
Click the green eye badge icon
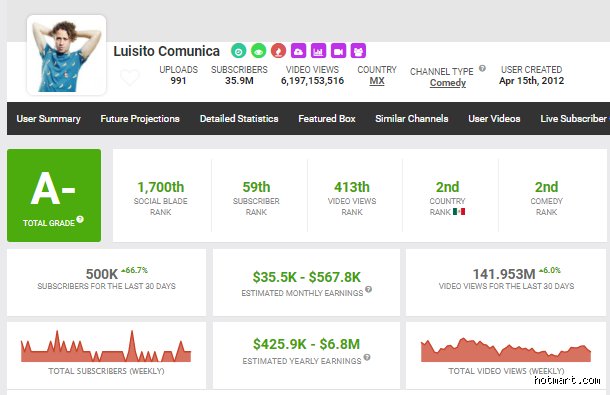click(x=258, y=51)
